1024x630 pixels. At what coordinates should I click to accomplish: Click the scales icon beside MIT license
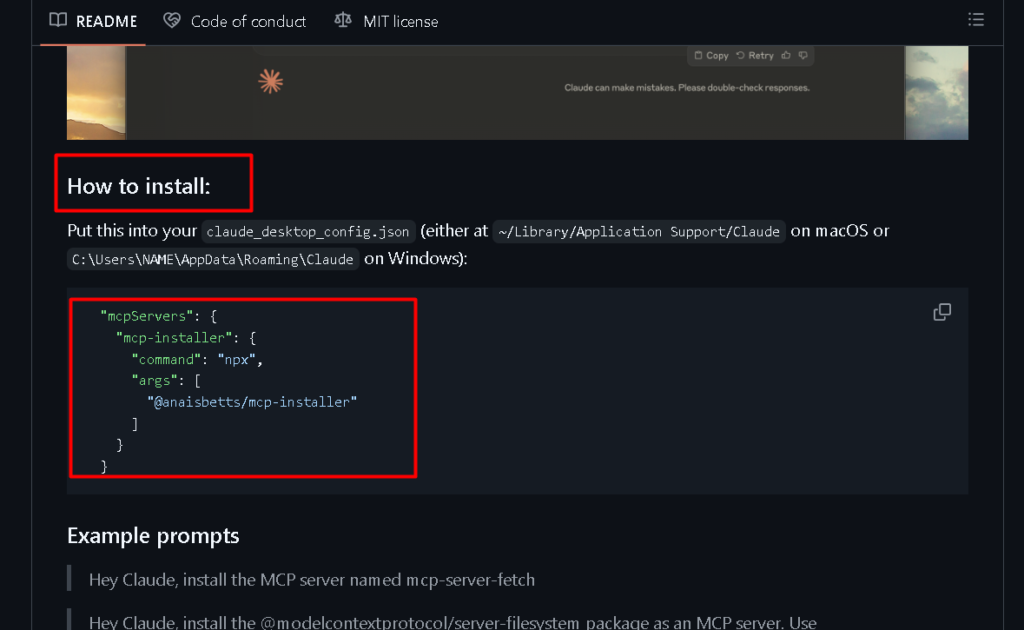click(x=343, y=21)
